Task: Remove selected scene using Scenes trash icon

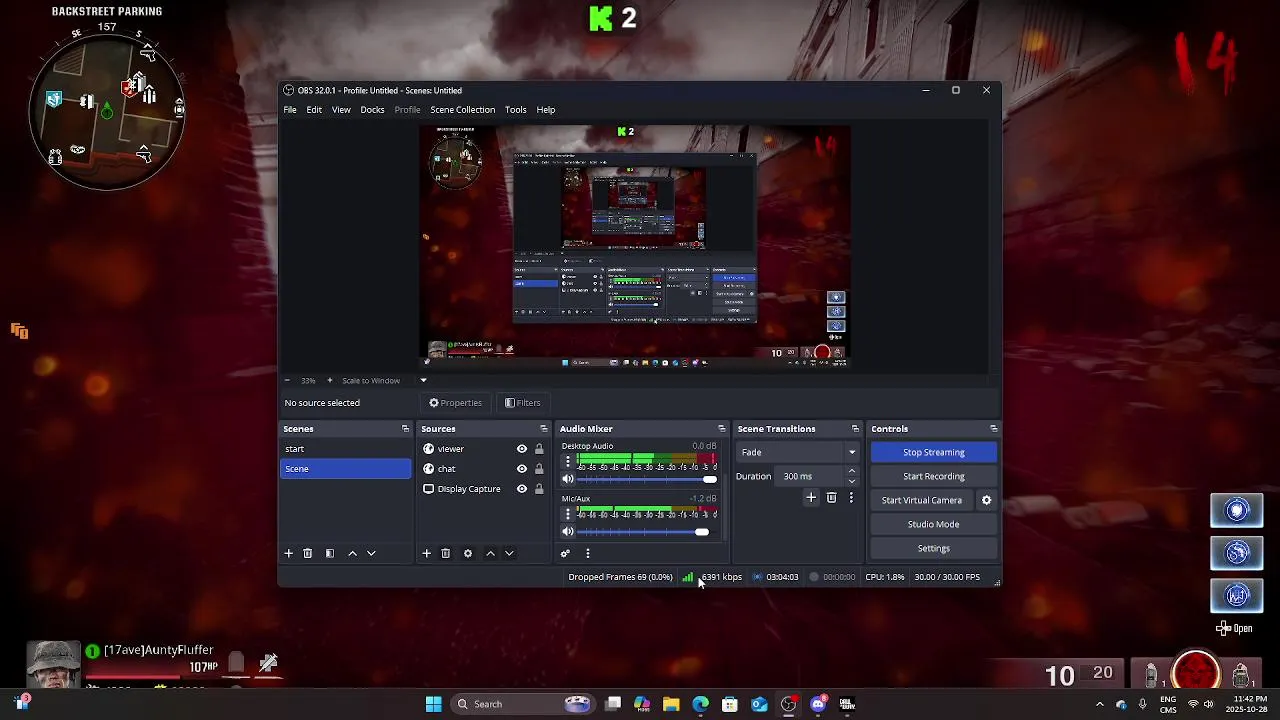Action: (308, 553)
